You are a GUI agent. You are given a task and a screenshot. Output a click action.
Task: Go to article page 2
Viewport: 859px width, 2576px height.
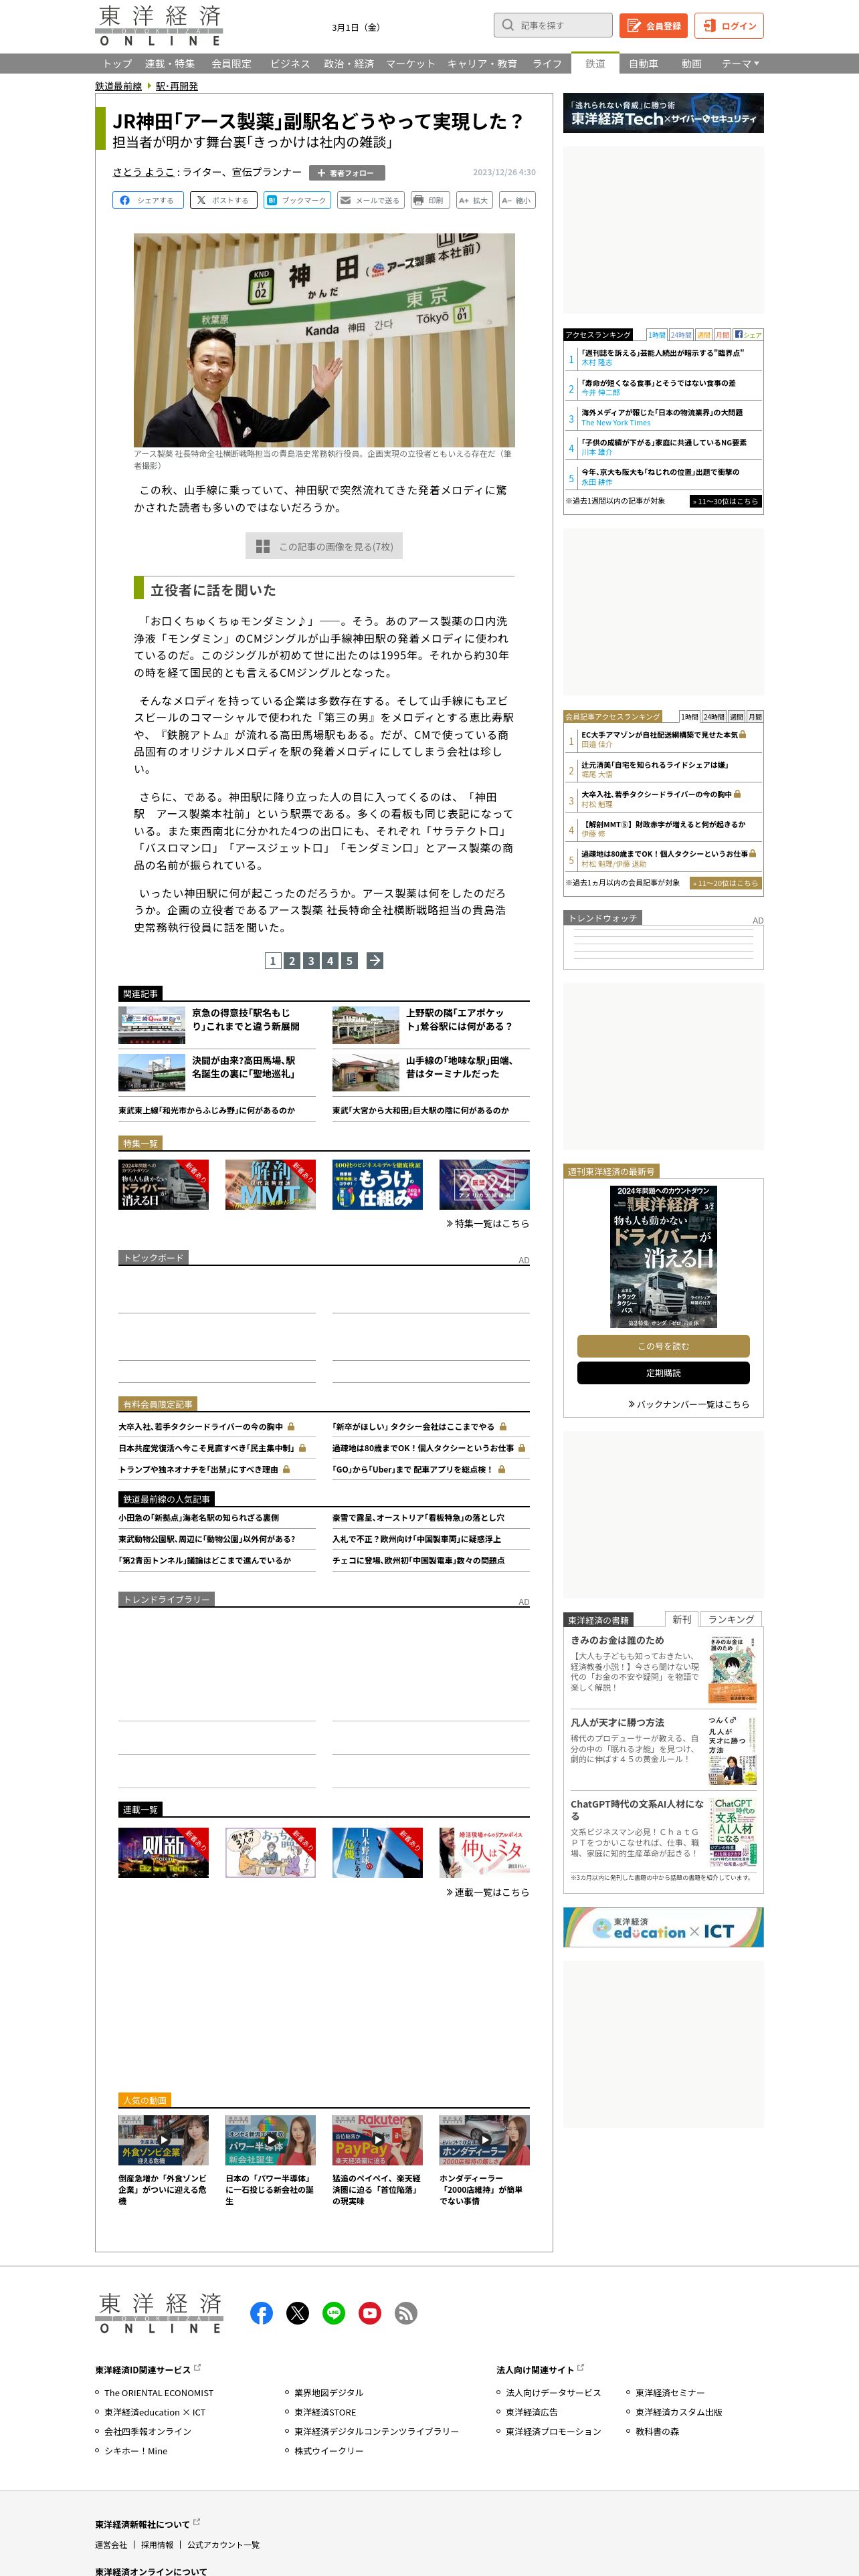click(x=292, y=960)
